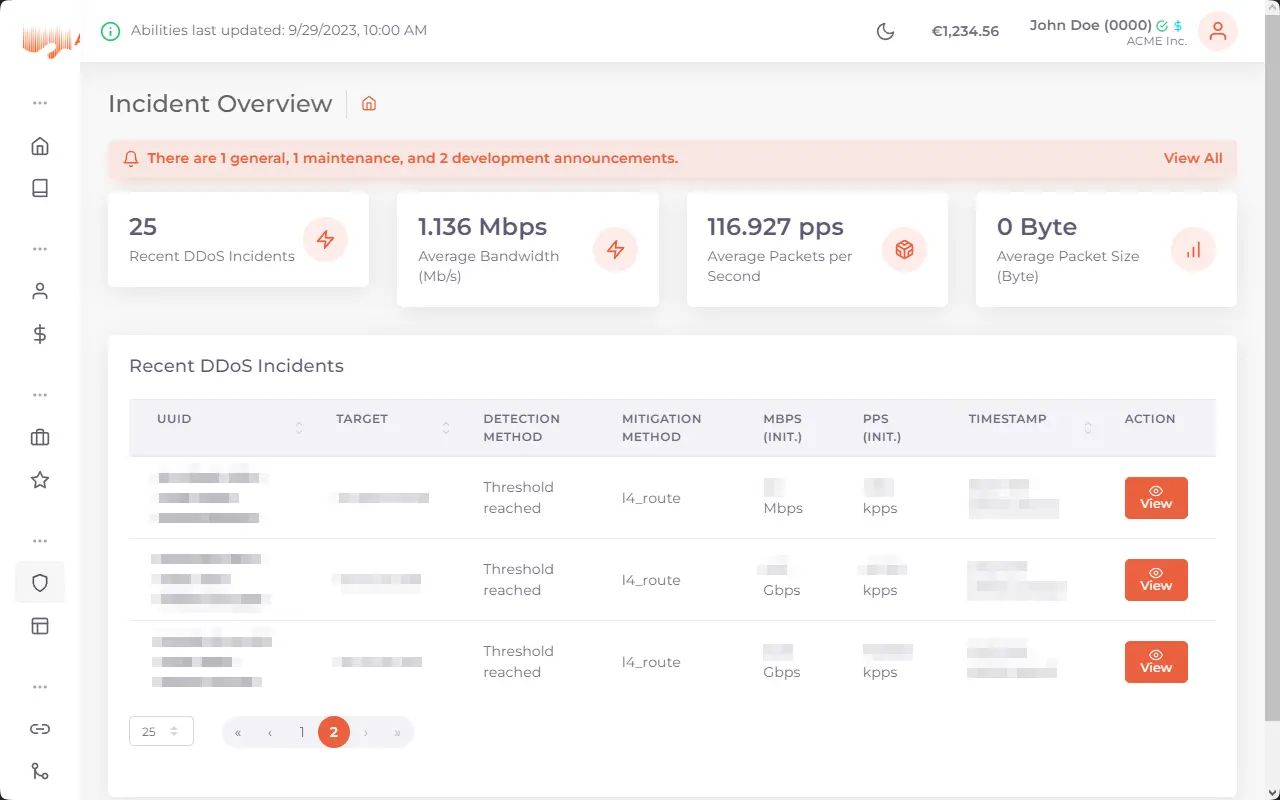Open the documentation book icon in sidebar

click(x=39, y=187)
